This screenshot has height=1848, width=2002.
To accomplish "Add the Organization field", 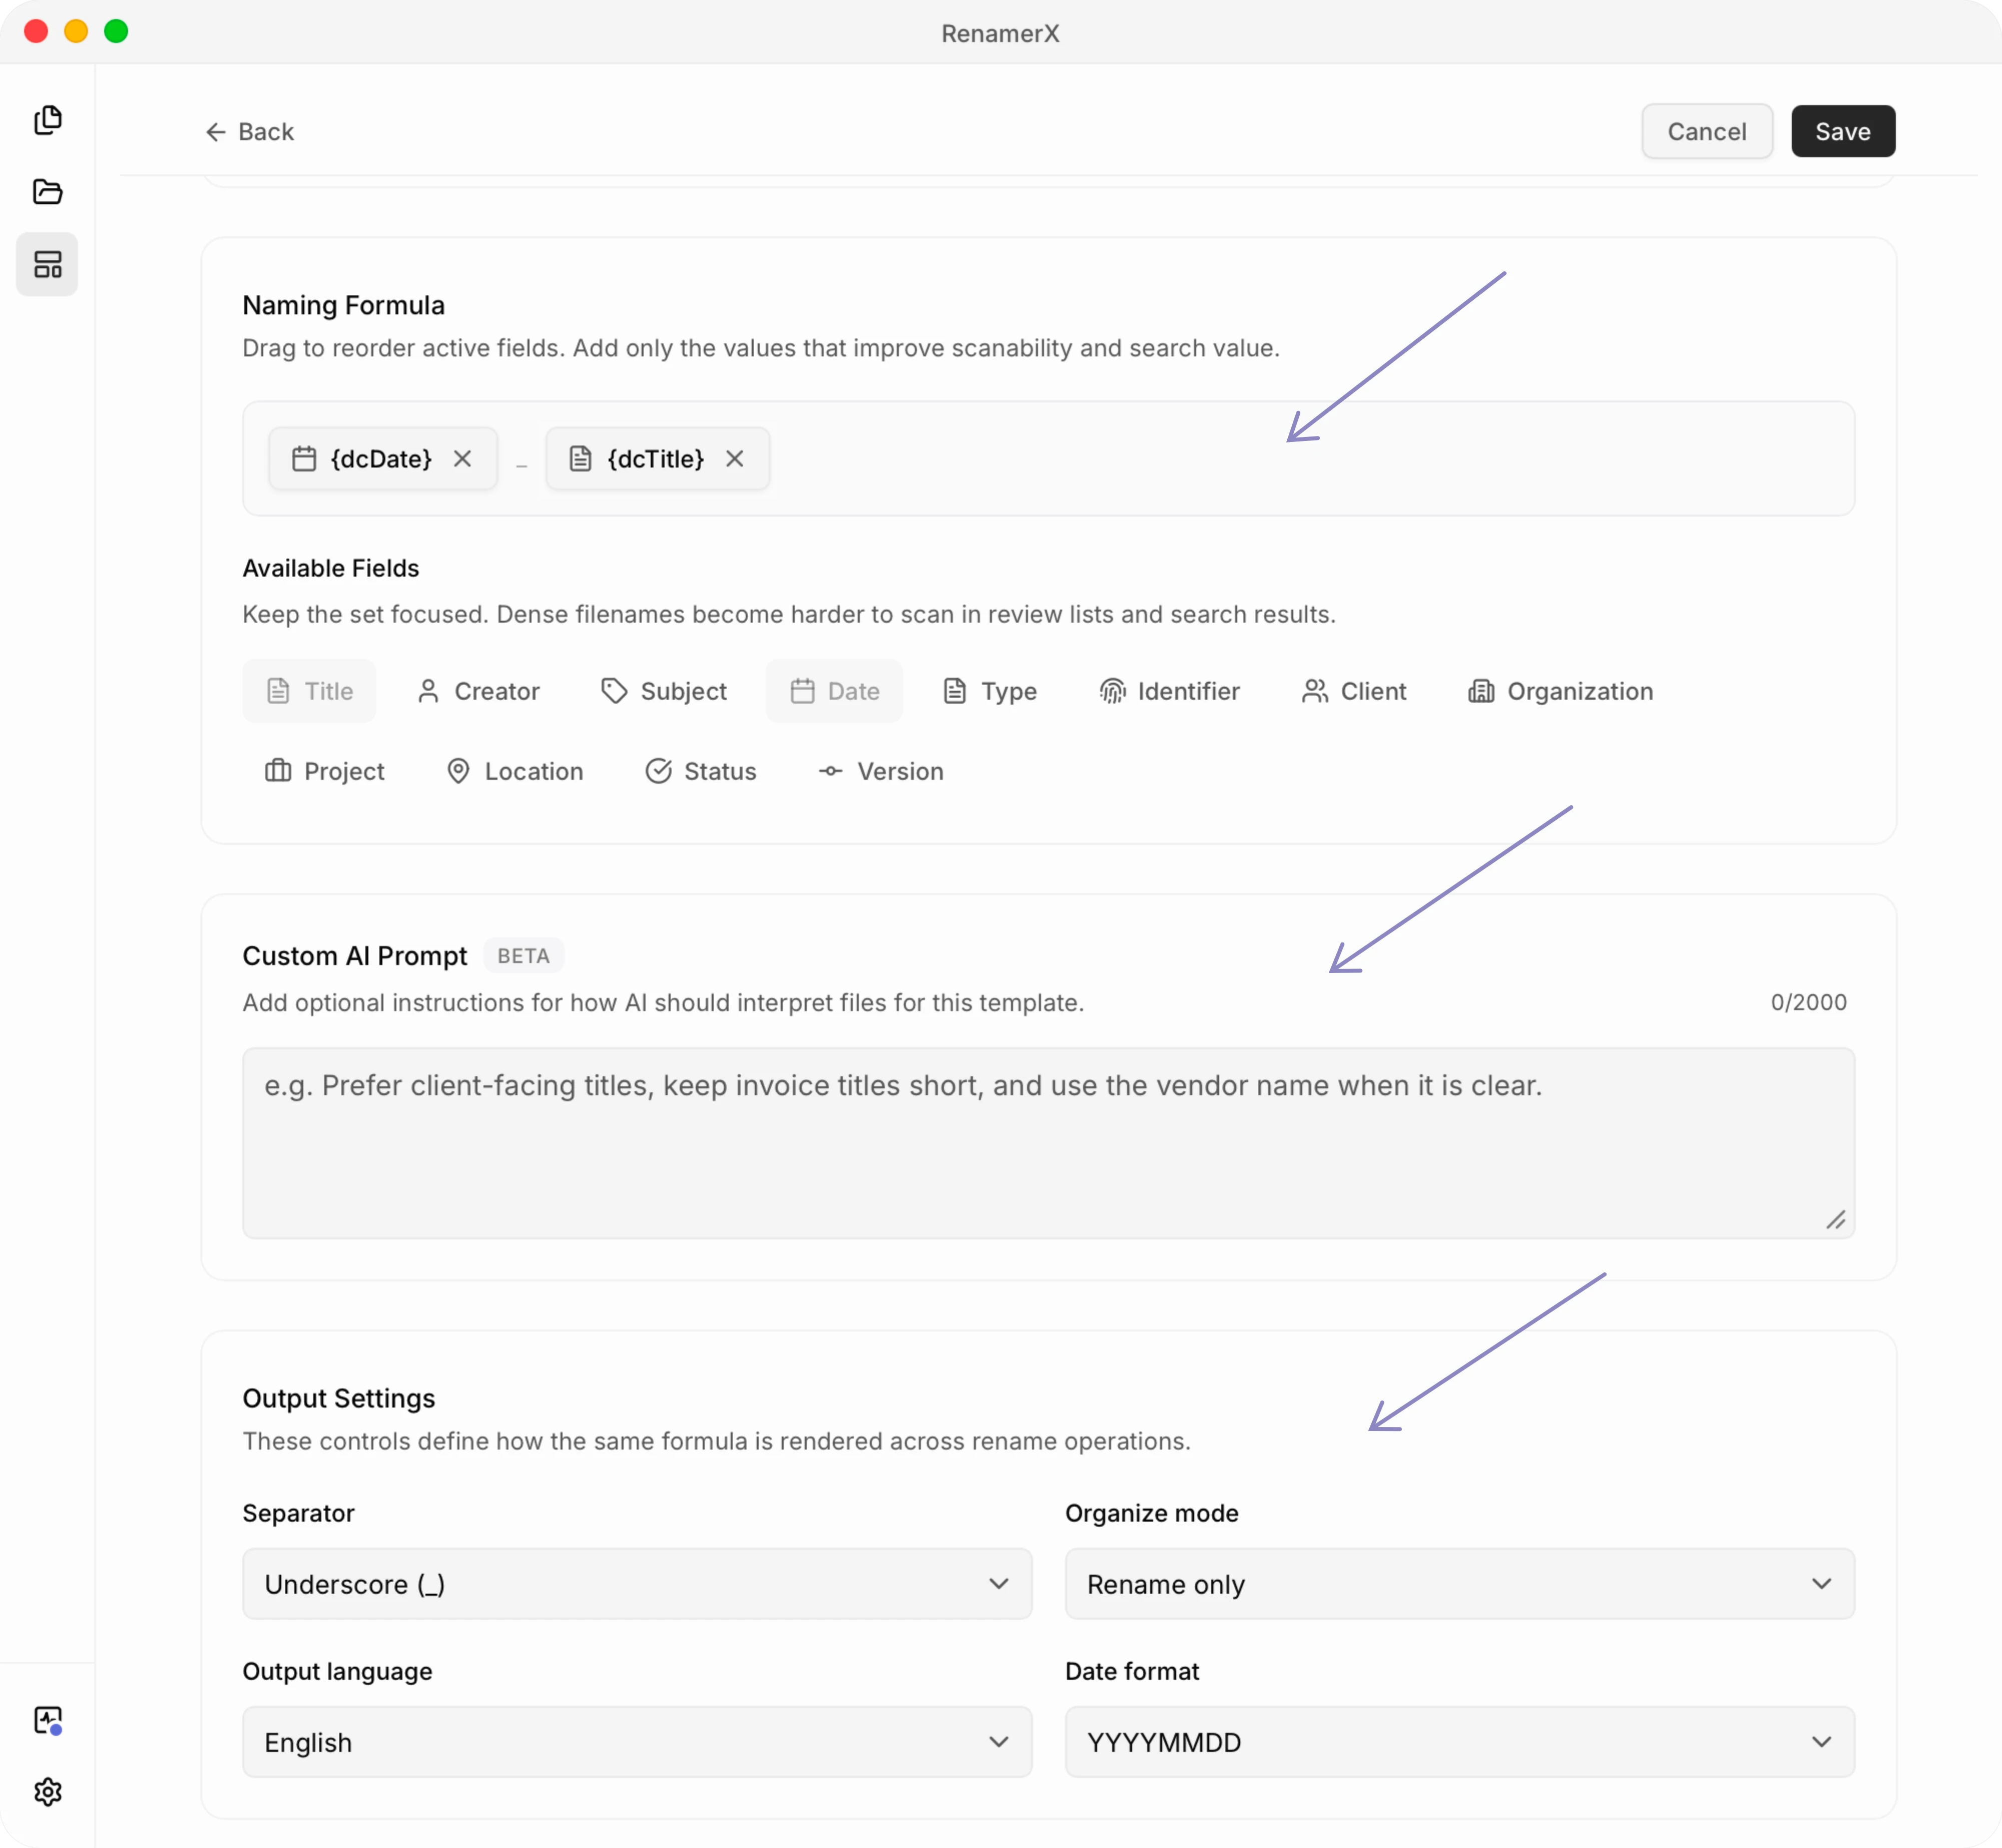I will pos(1560,691).
